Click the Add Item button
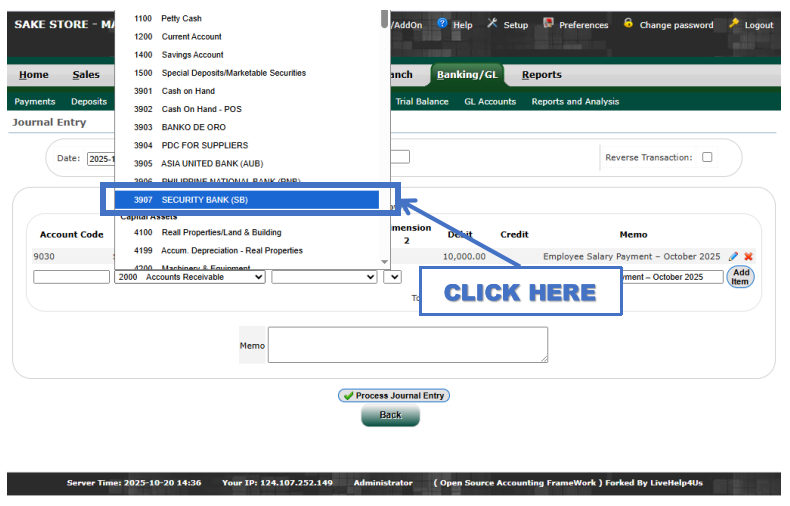The height and width of the screenshot is (506, 790). click(740, 277)
